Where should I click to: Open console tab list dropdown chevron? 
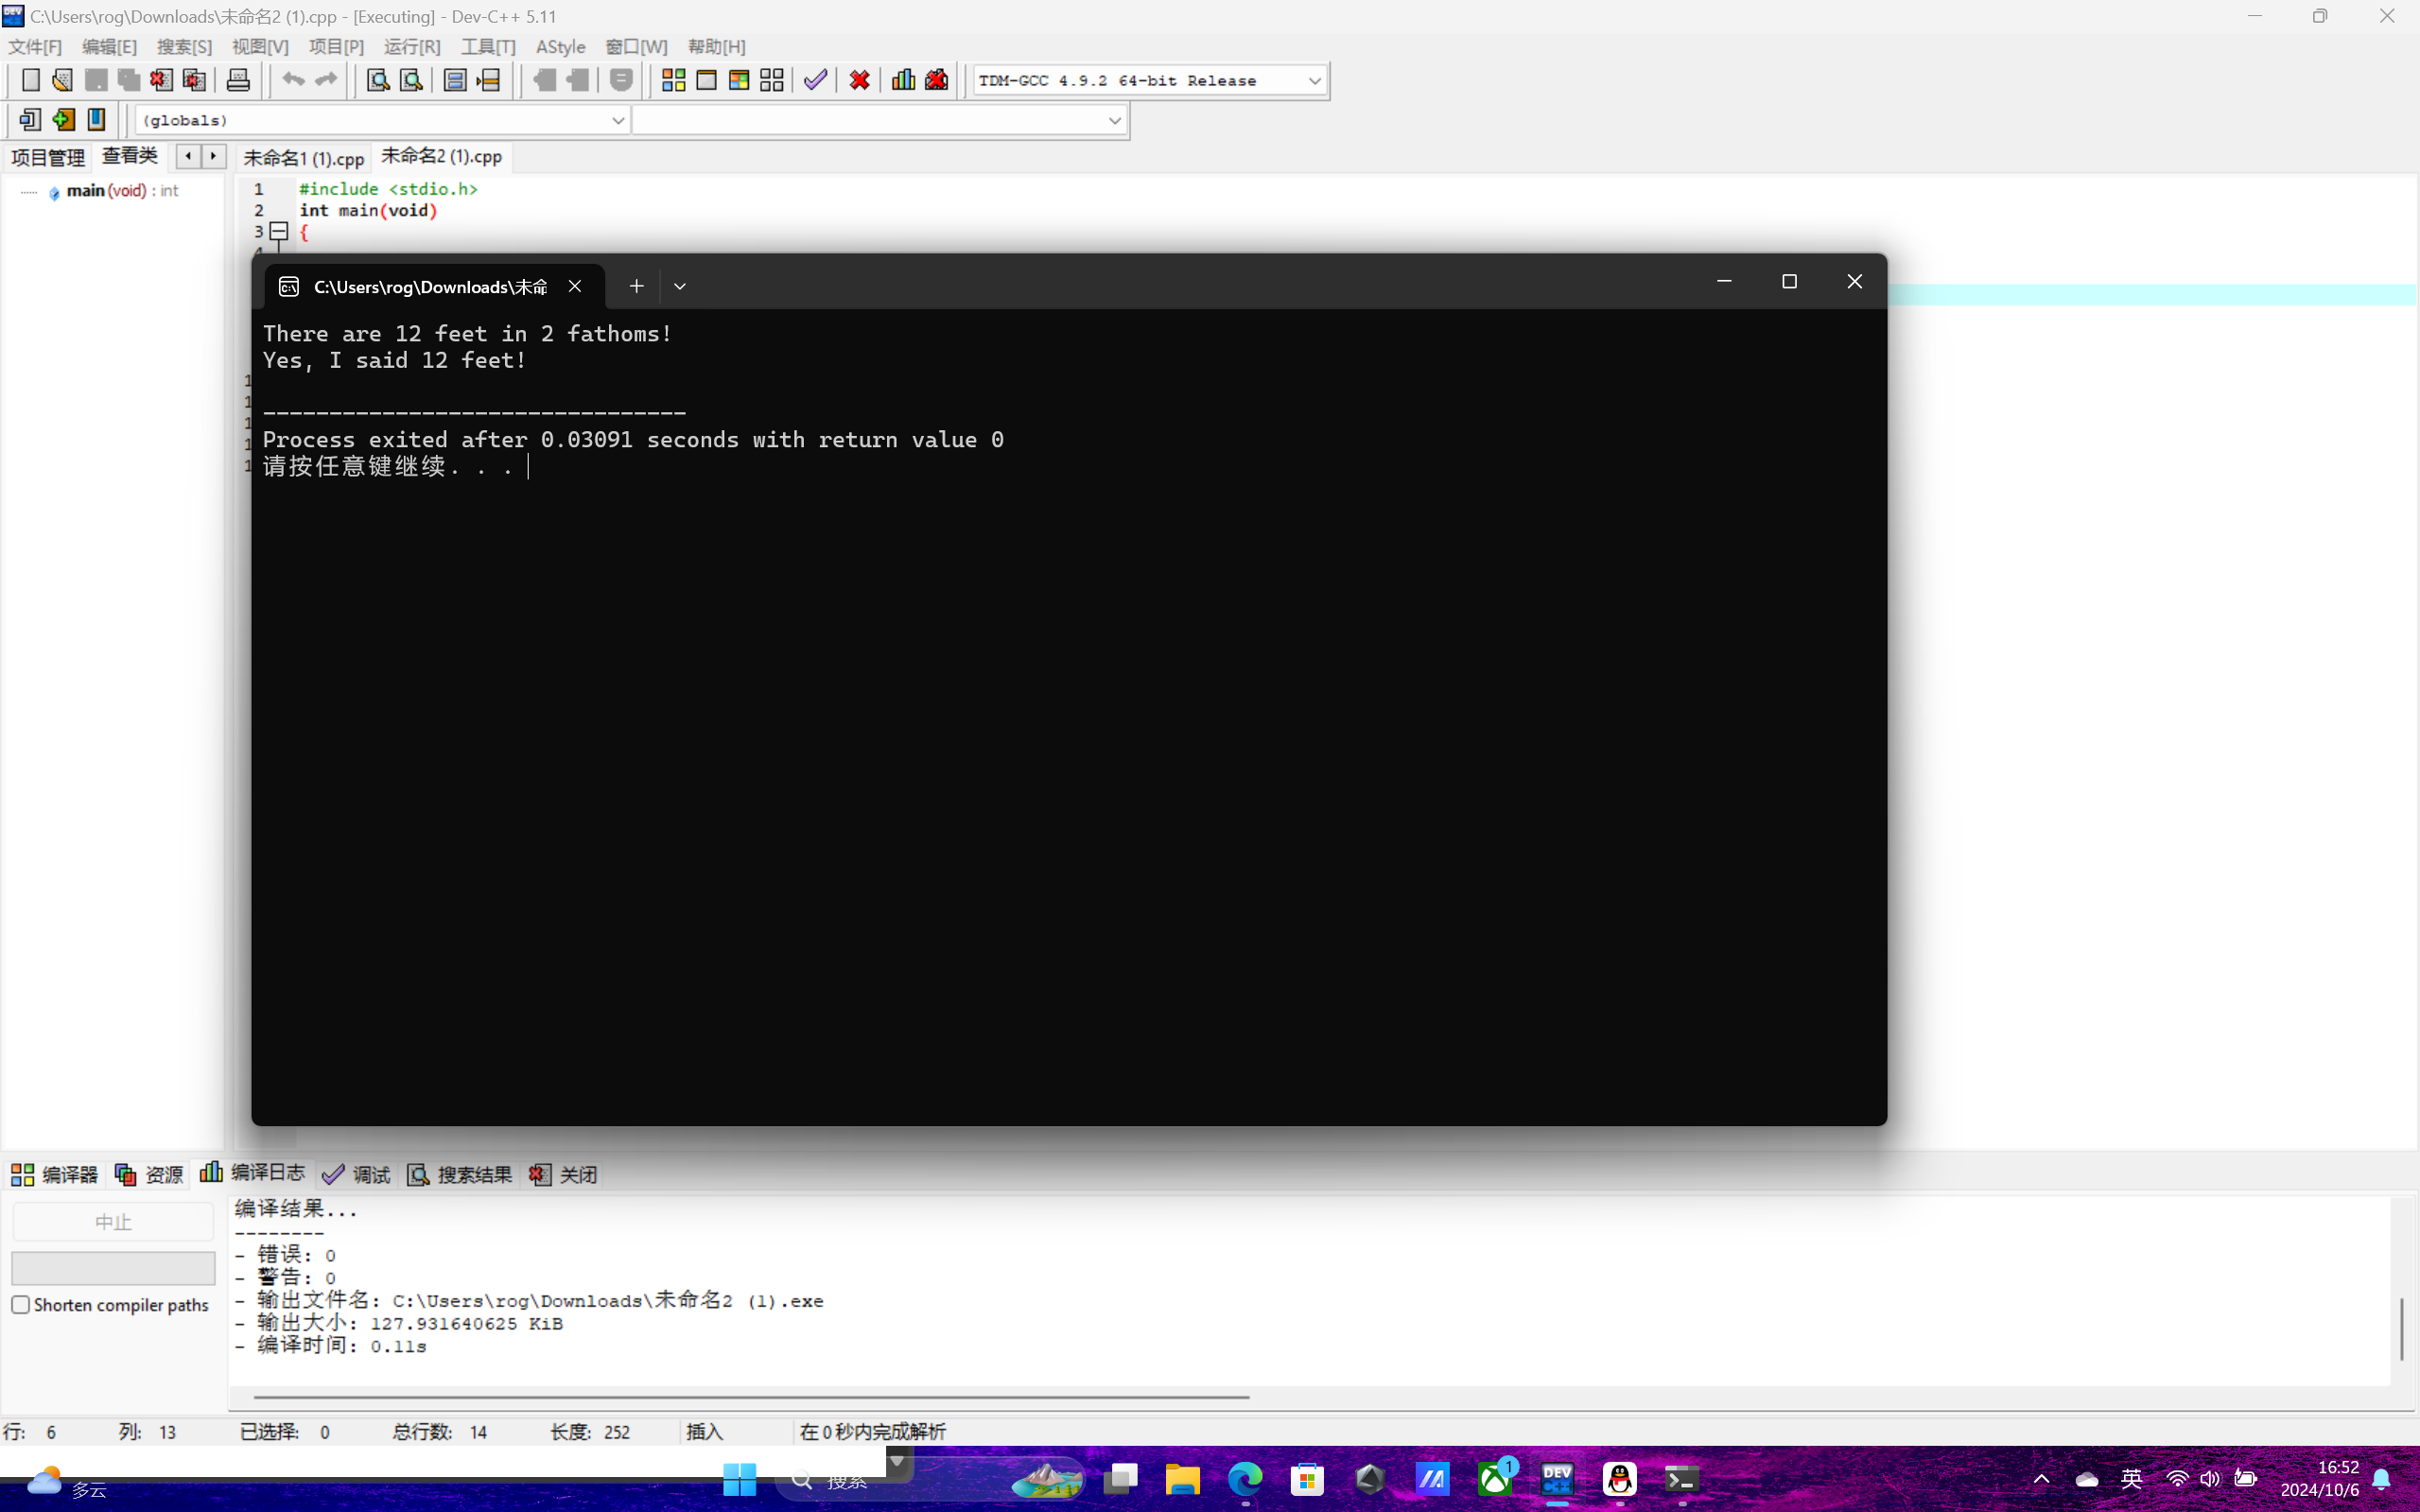680,286
